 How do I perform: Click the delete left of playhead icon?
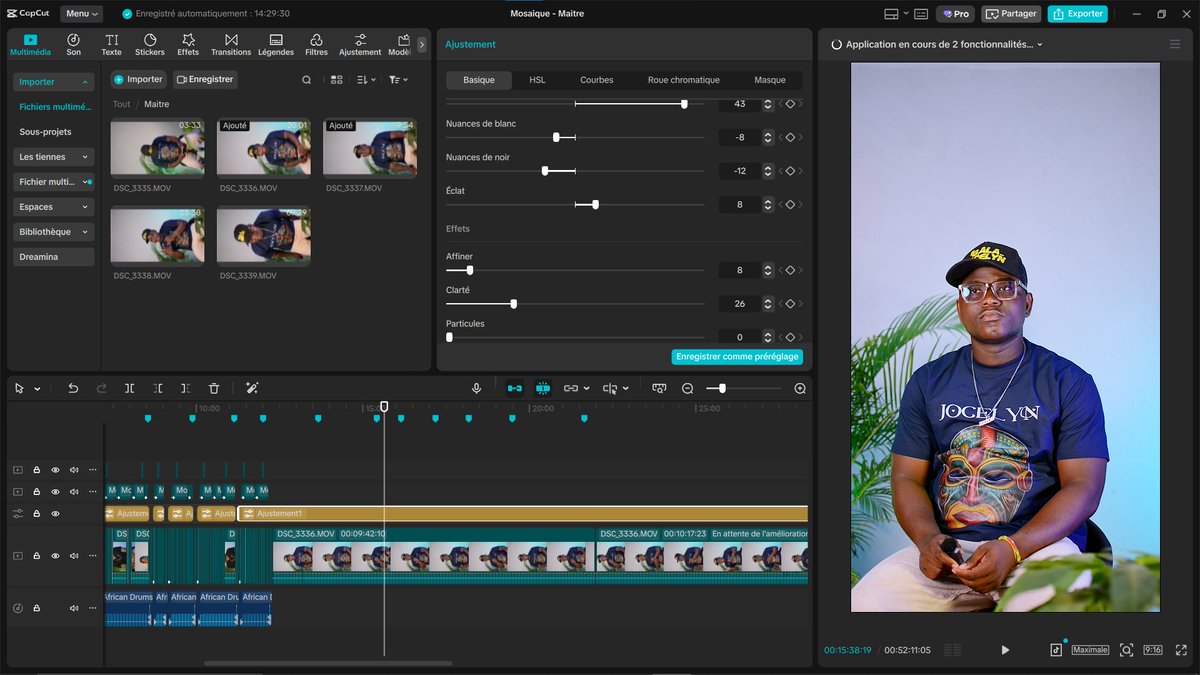(158, 388)
